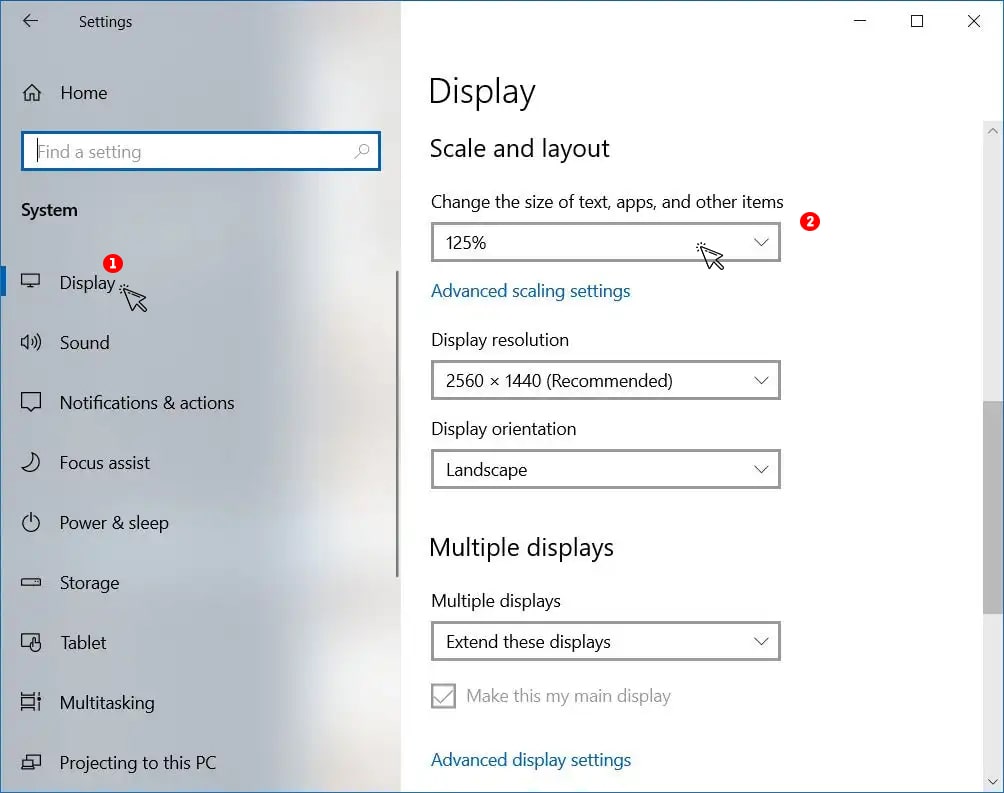Click the Focus assist moon icon

[x=31, y=462]
